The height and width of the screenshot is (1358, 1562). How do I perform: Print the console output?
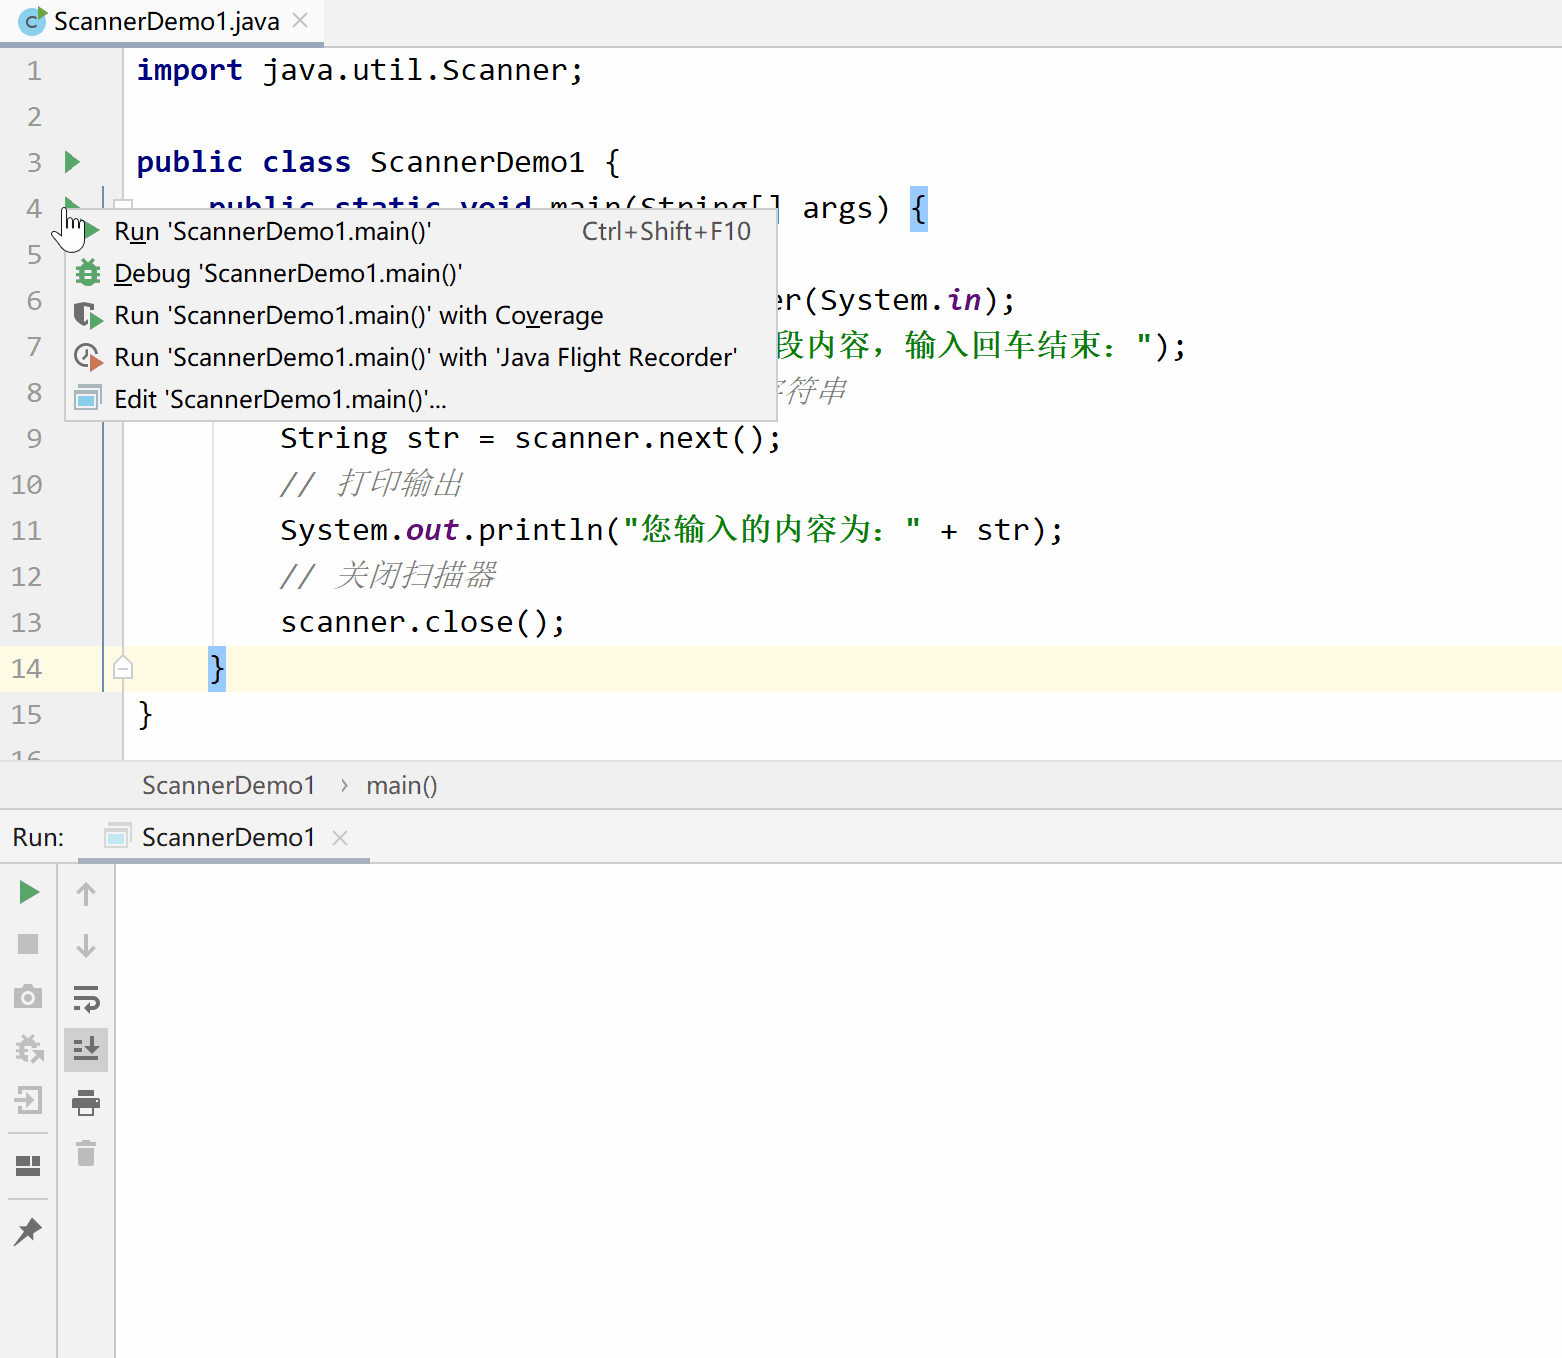pyautogui.click(x=86, y=1102)
